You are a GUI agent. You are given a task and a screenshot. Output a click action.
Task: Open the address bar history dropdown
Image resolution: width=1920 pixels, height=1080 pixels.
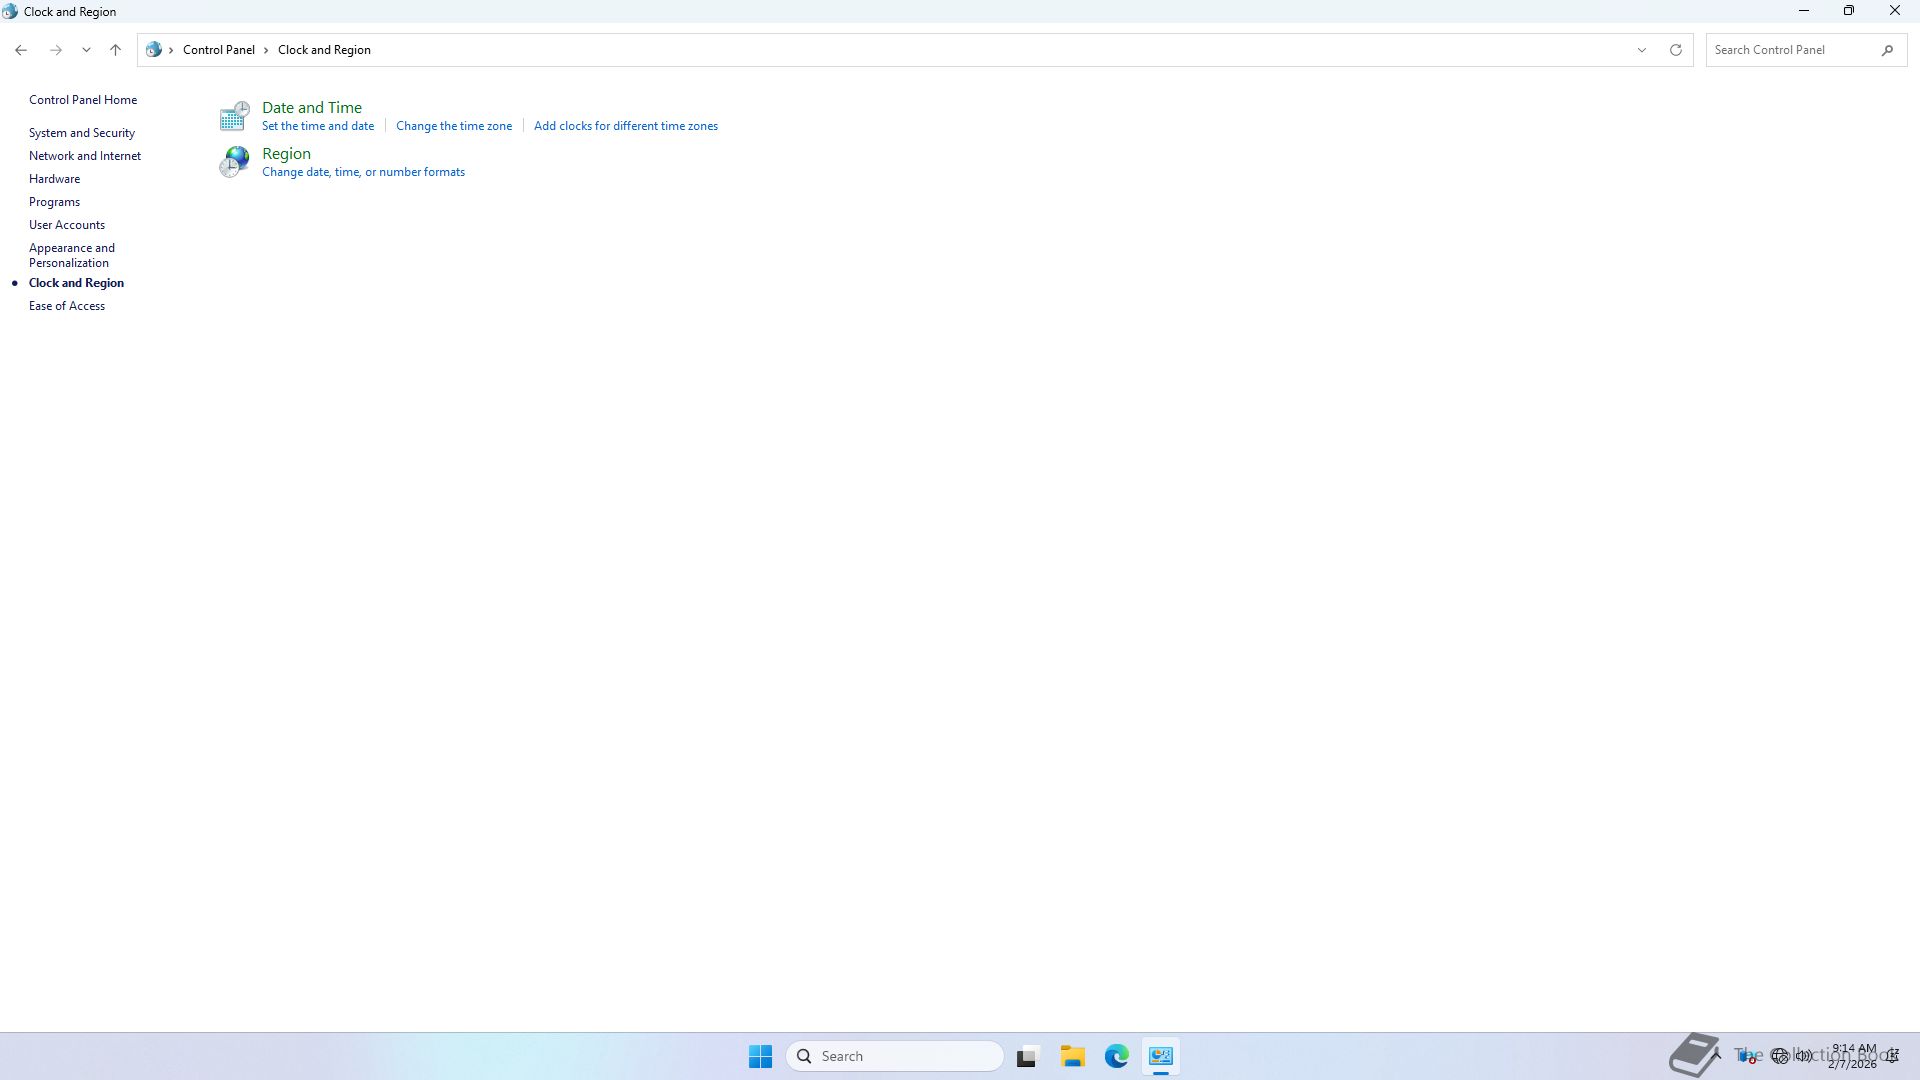(x=1641, y=50)
